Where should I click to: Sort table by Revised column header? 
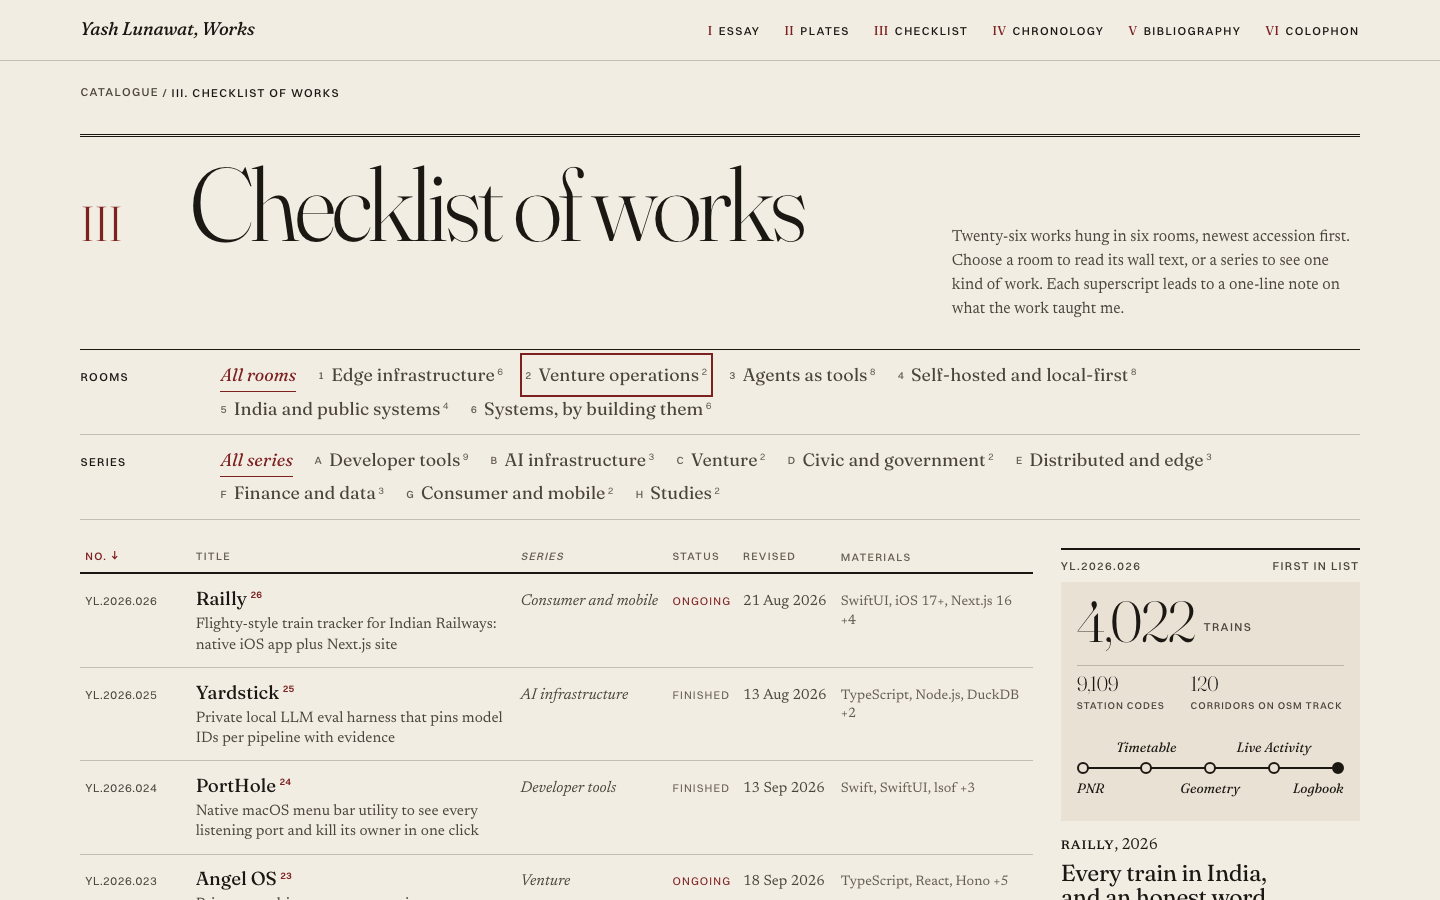(x=769, y=556)
